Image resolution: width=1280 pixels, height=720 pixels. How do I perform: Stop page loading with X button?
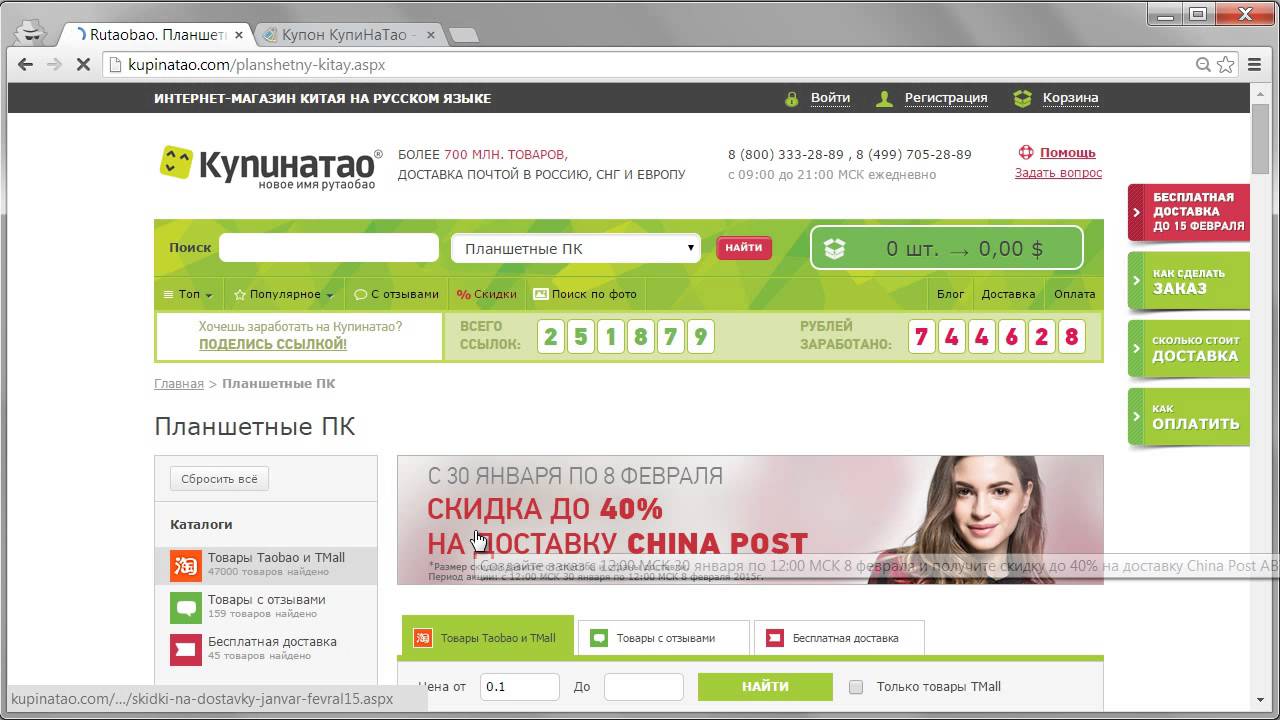point(83,65)
